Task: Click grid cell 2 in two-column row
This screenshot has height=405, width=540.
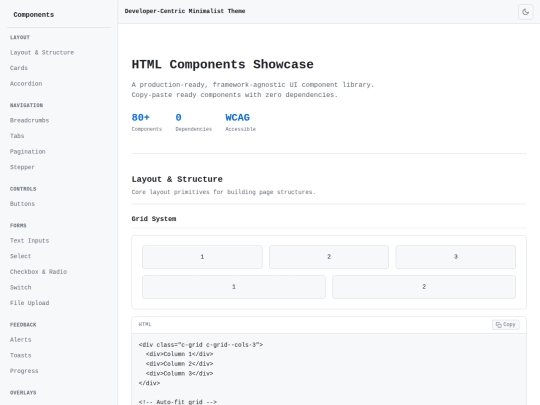Action: click(x=424, y=287)
